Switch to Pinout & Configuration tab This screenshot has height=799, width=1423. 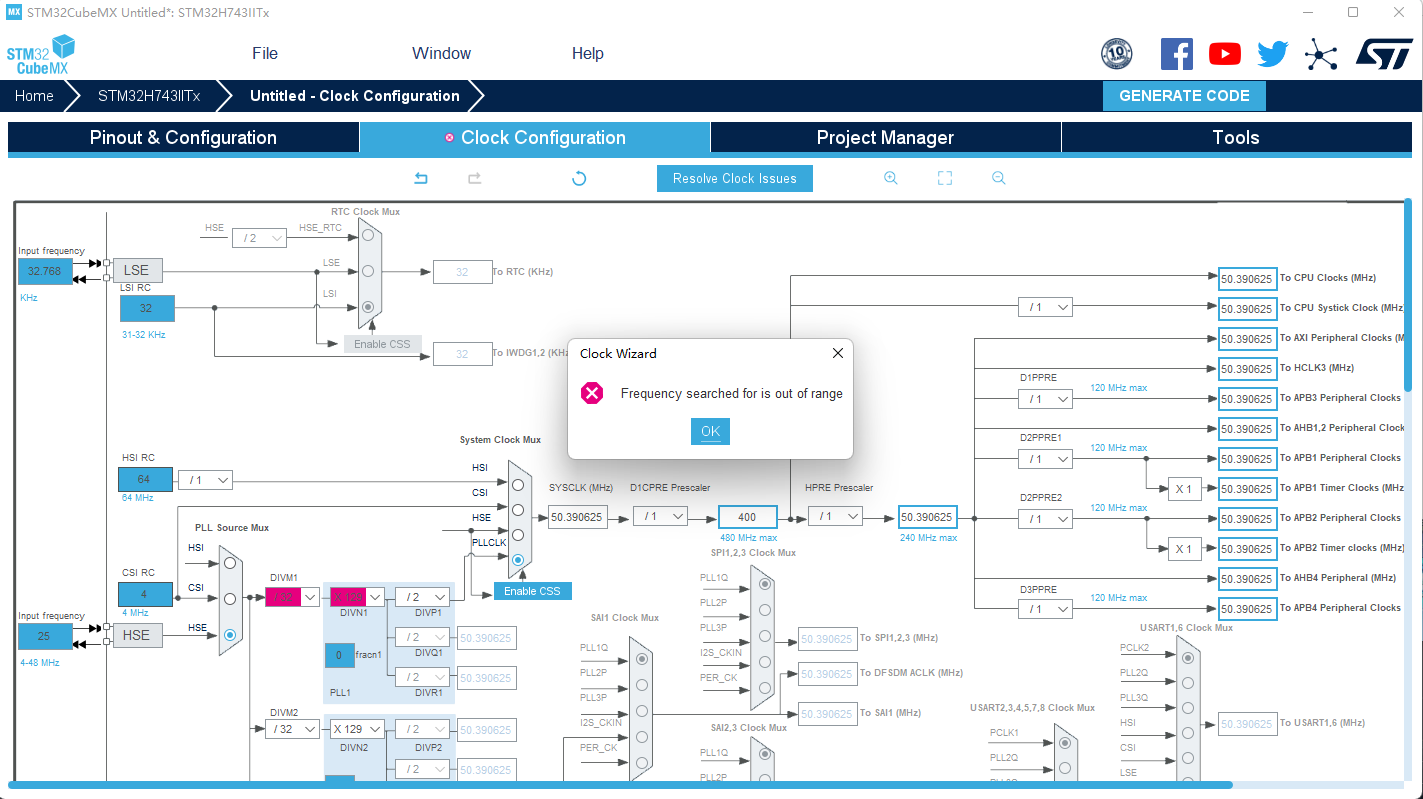pyautogui.click(x=183, y=138)
